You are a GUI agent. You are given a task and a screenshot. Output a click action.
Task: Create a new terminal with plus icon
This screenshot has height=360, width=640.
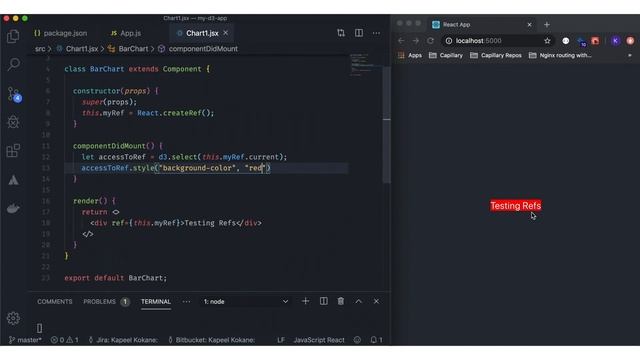(305, 301)
